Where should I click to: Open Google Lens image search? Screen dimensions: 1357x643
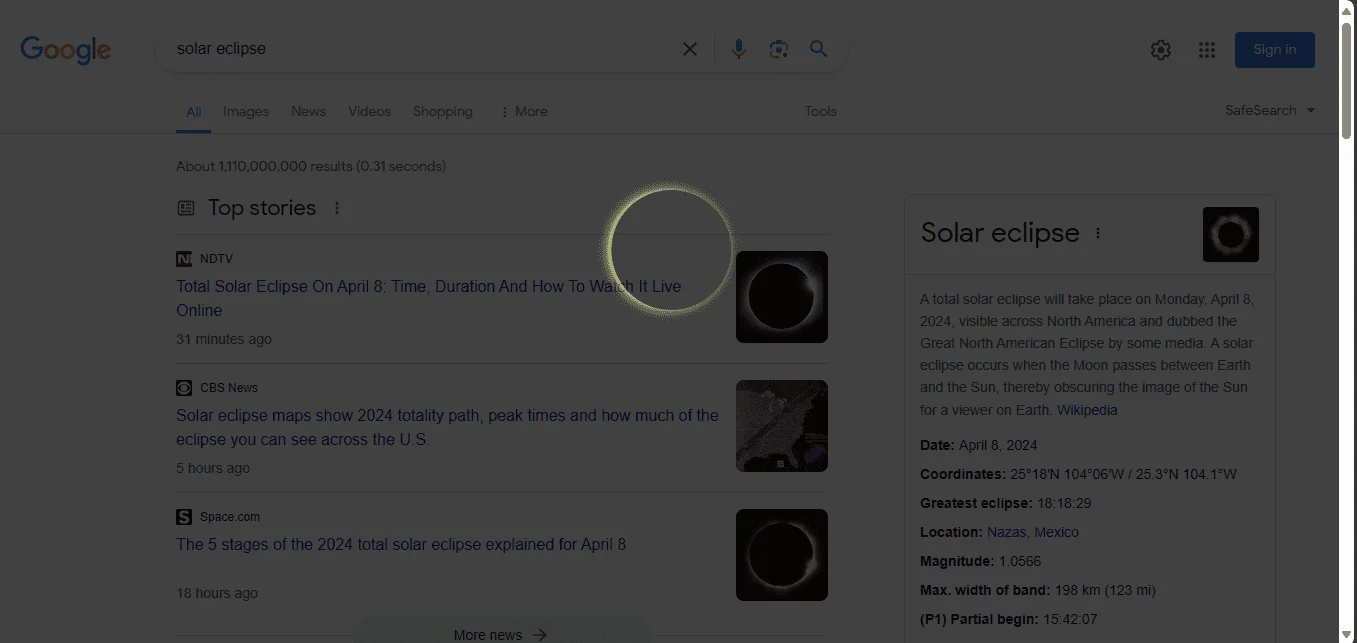point(779,49)
